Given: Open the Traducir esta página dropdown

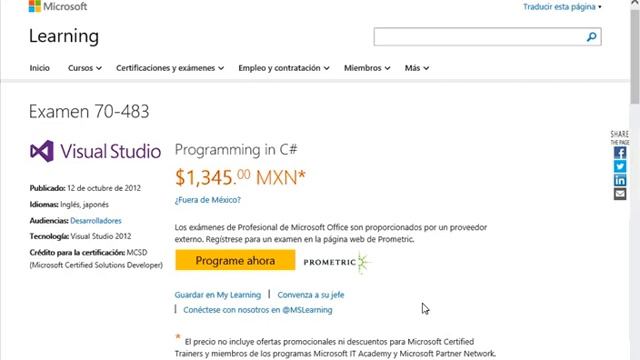Looking at the screenshot, I should [x=562, y=7].
